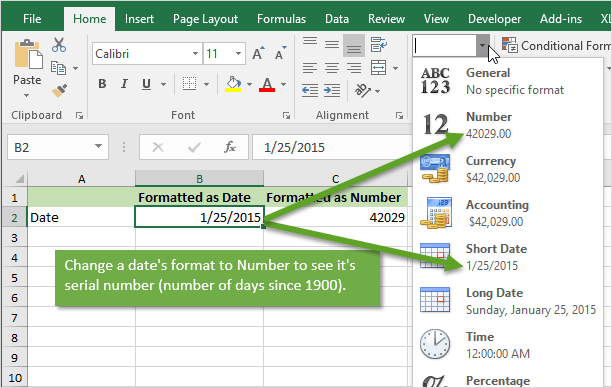The image size is (612, 388).
Task: Decrease indent
Action: [x=310, y=91]
